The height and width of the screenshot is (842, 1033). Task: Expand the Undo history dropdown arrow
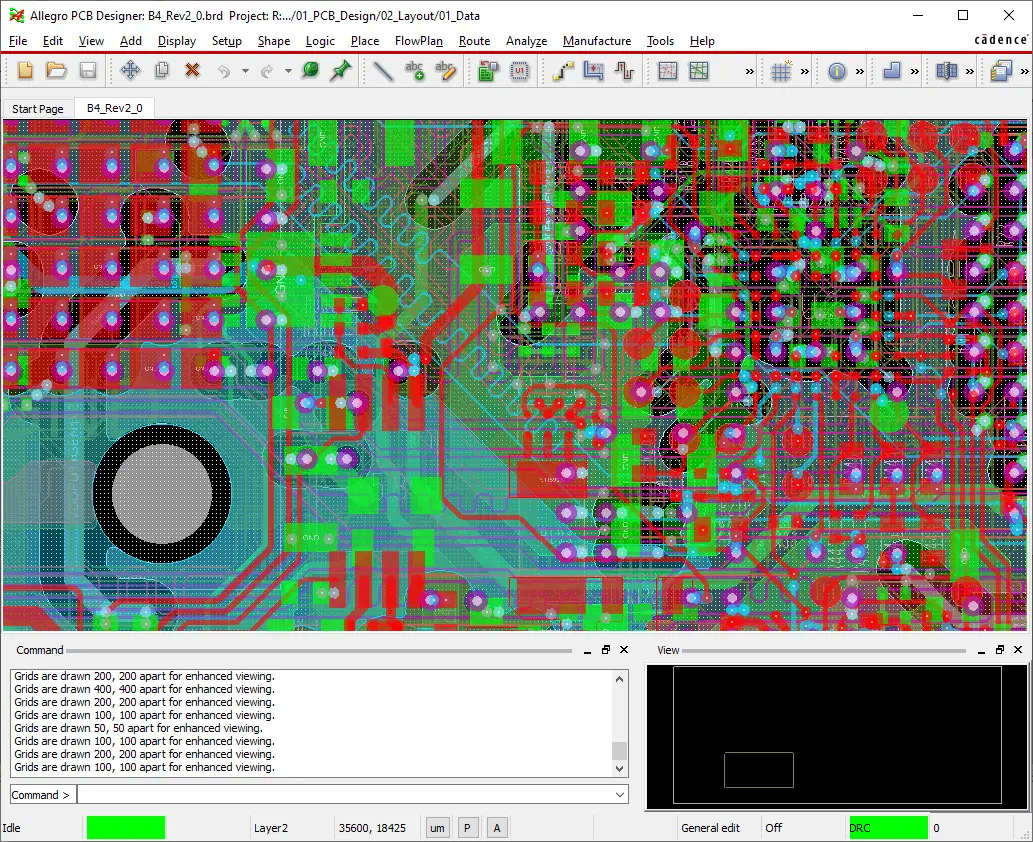pyautogui.click(x=245, y=71)
